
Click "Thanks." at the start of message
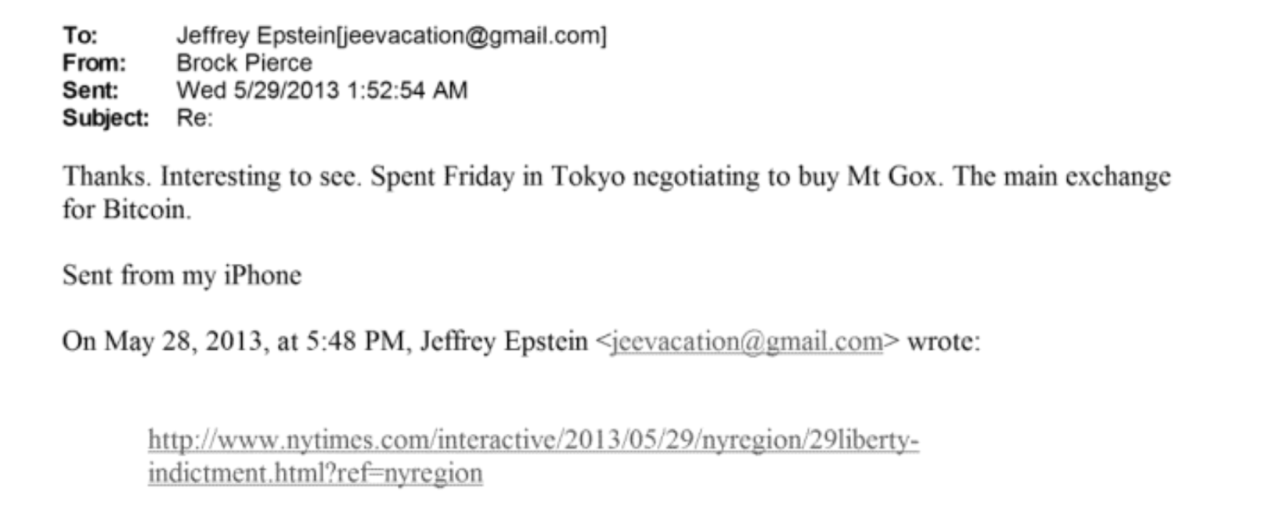(104, 178)
